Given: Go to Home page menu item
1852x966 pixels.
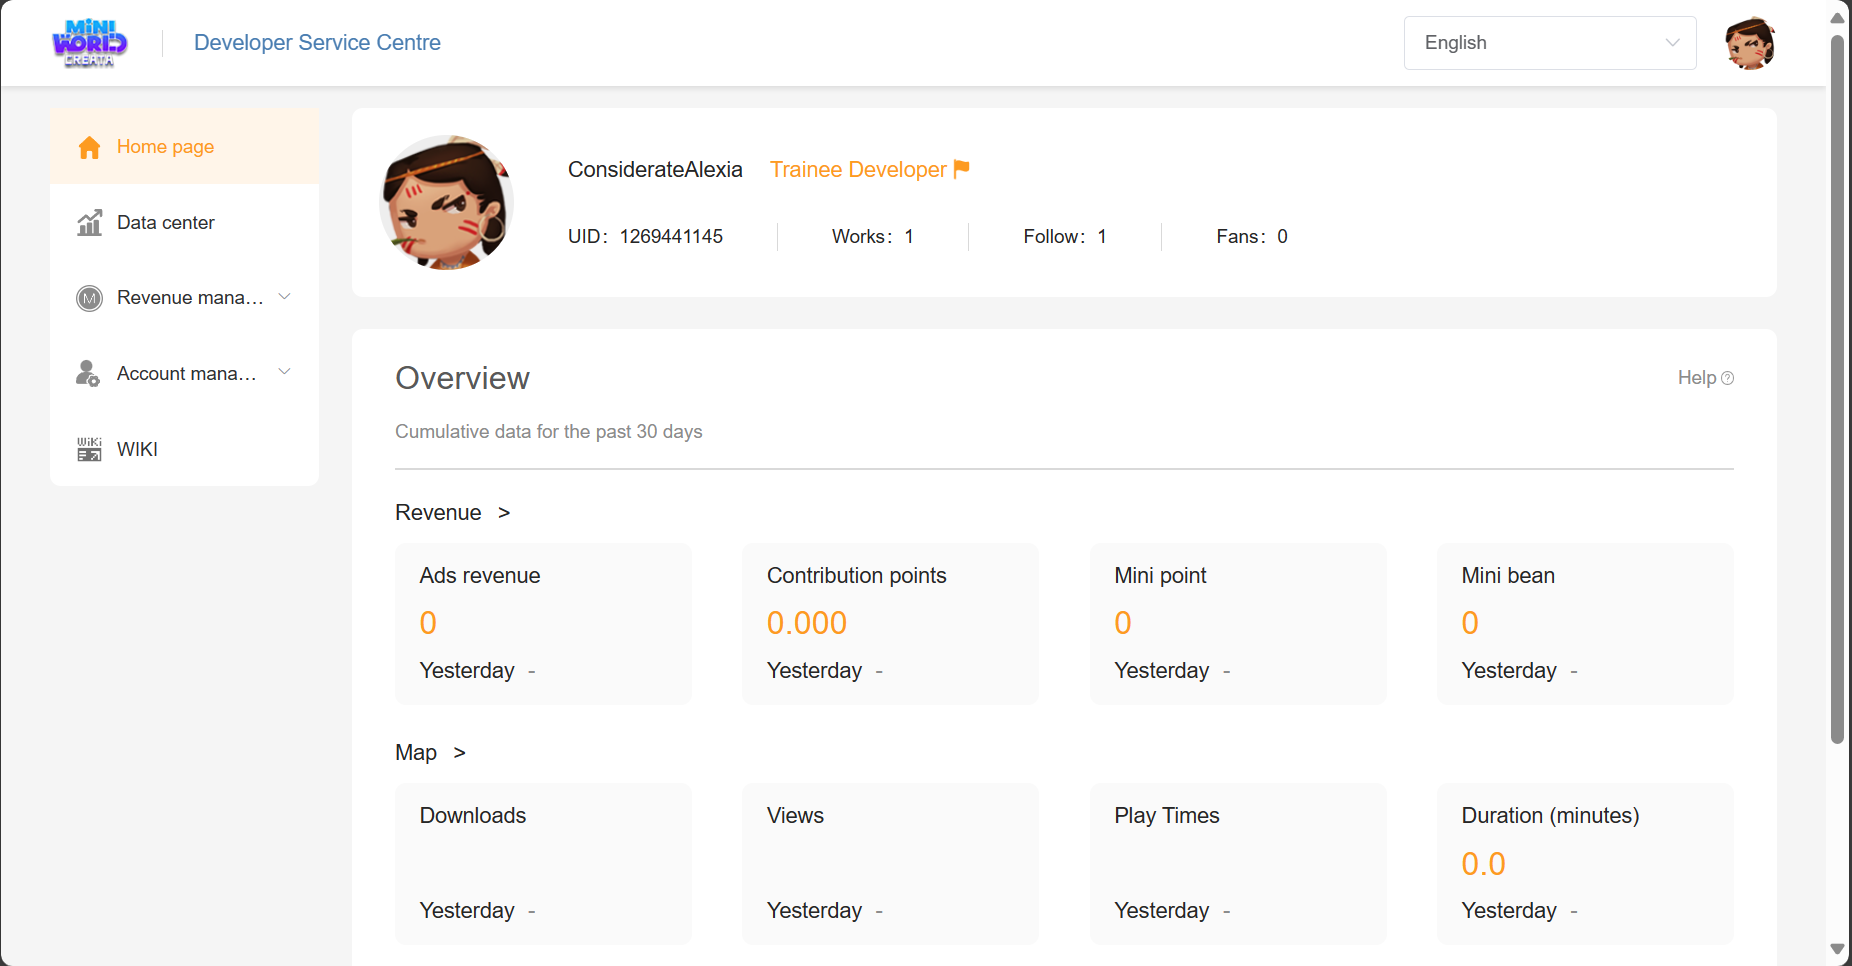Looking at the screenshot, I should 184,147.
